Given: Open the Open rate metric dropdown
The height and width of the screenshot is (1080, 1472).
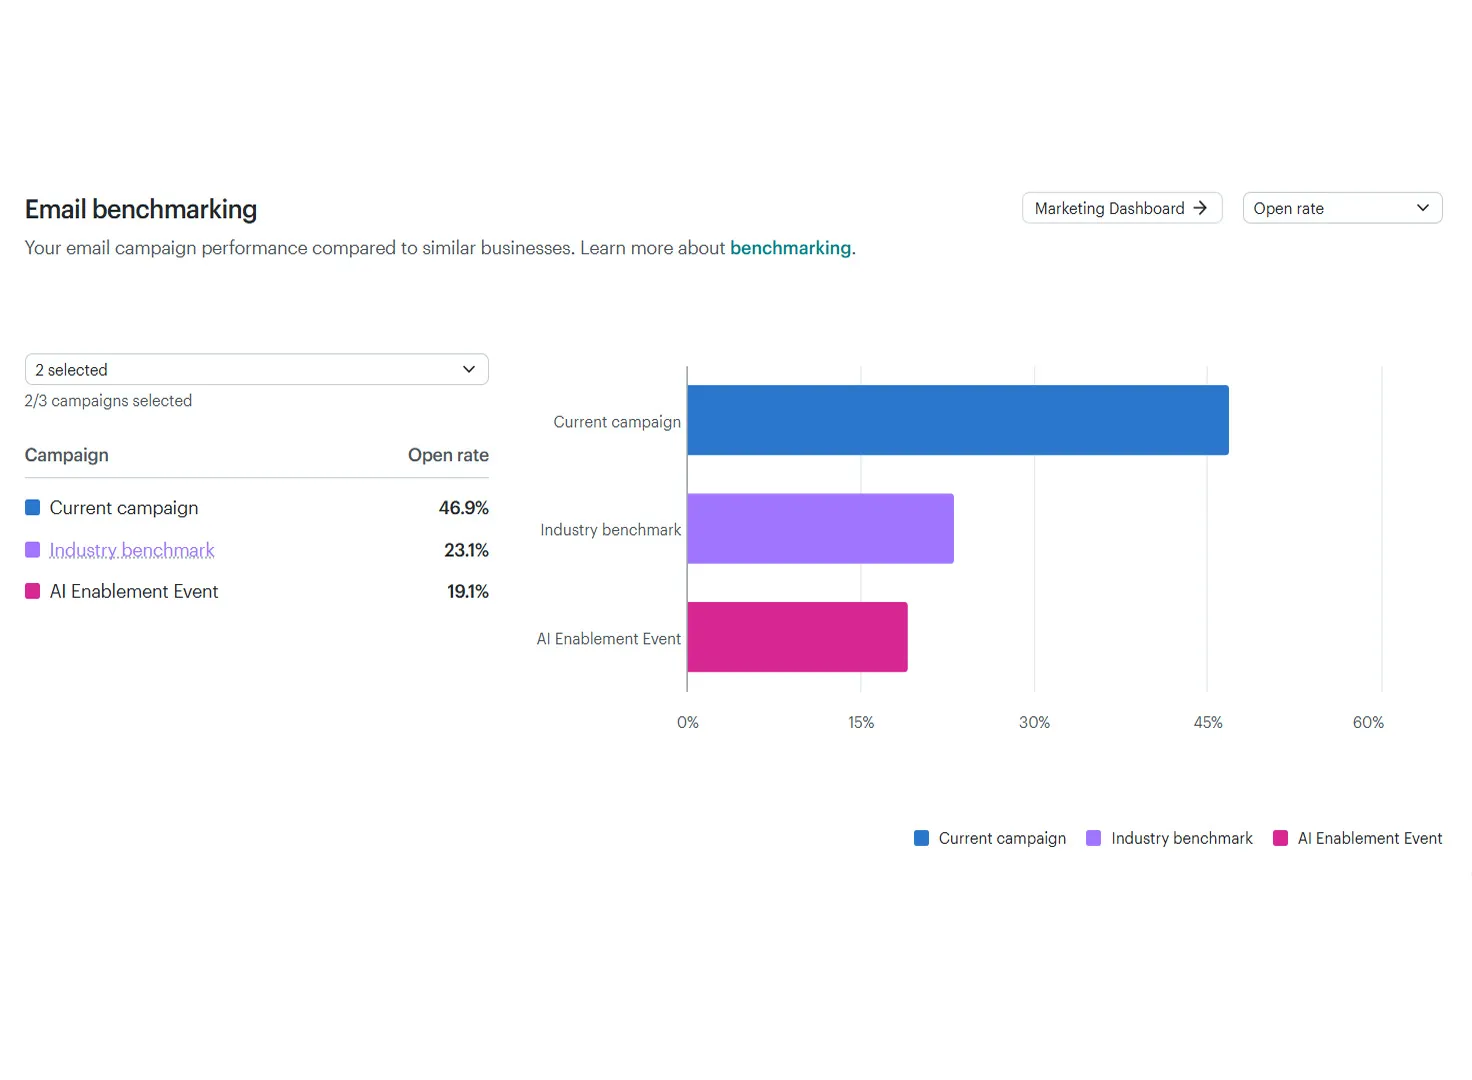Looking at the screenshot, I should [x=1342, y=208].
